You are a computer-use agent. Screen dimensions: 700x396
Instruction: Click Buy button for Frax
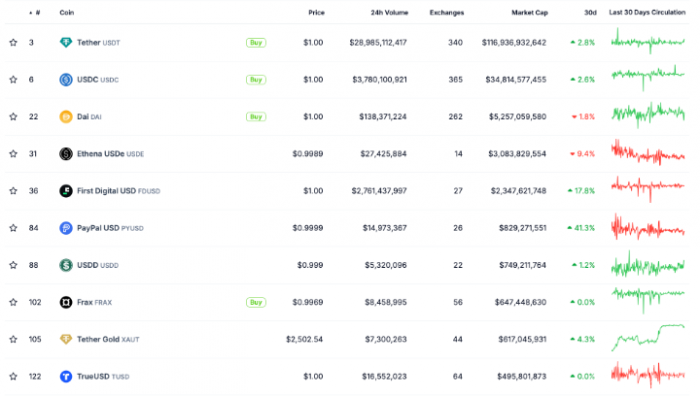coord(256,302)
